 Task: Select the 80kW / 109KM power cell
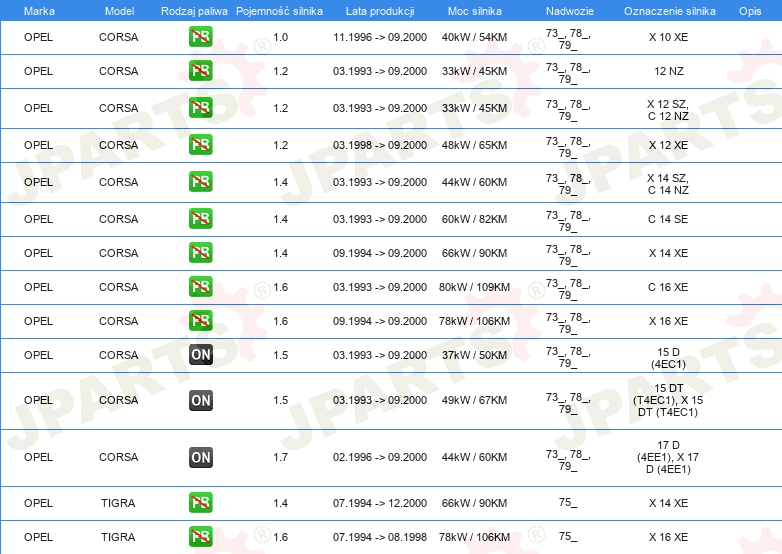coord(474,287)
